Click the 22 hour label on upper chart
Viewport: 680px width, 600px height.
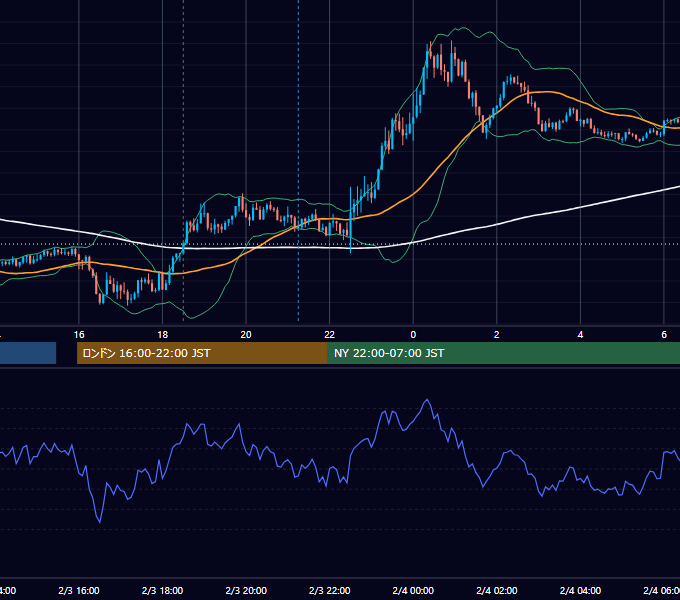(330, 335)
